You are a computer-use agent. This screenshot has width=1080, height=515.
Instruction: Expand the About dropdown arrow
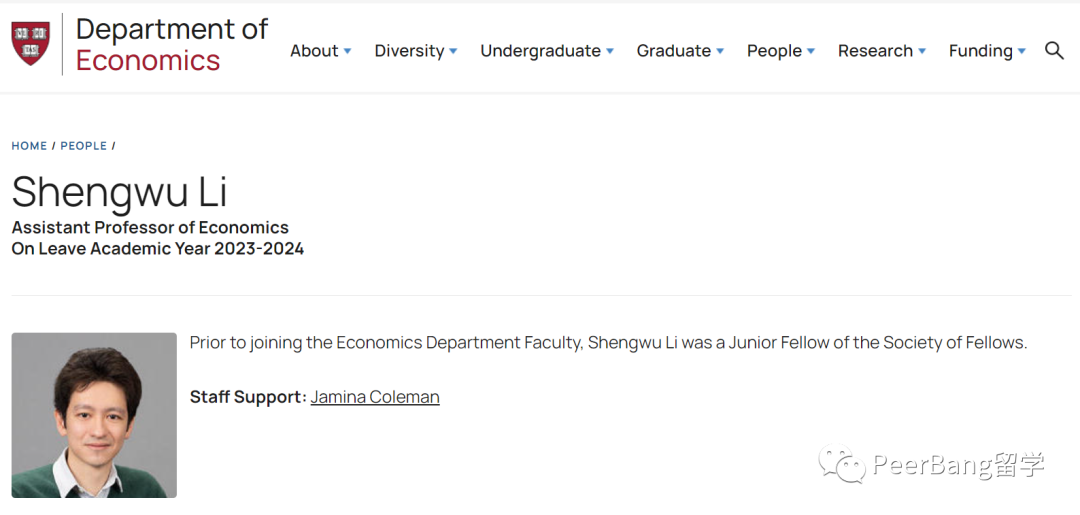[x=348, y=52]
